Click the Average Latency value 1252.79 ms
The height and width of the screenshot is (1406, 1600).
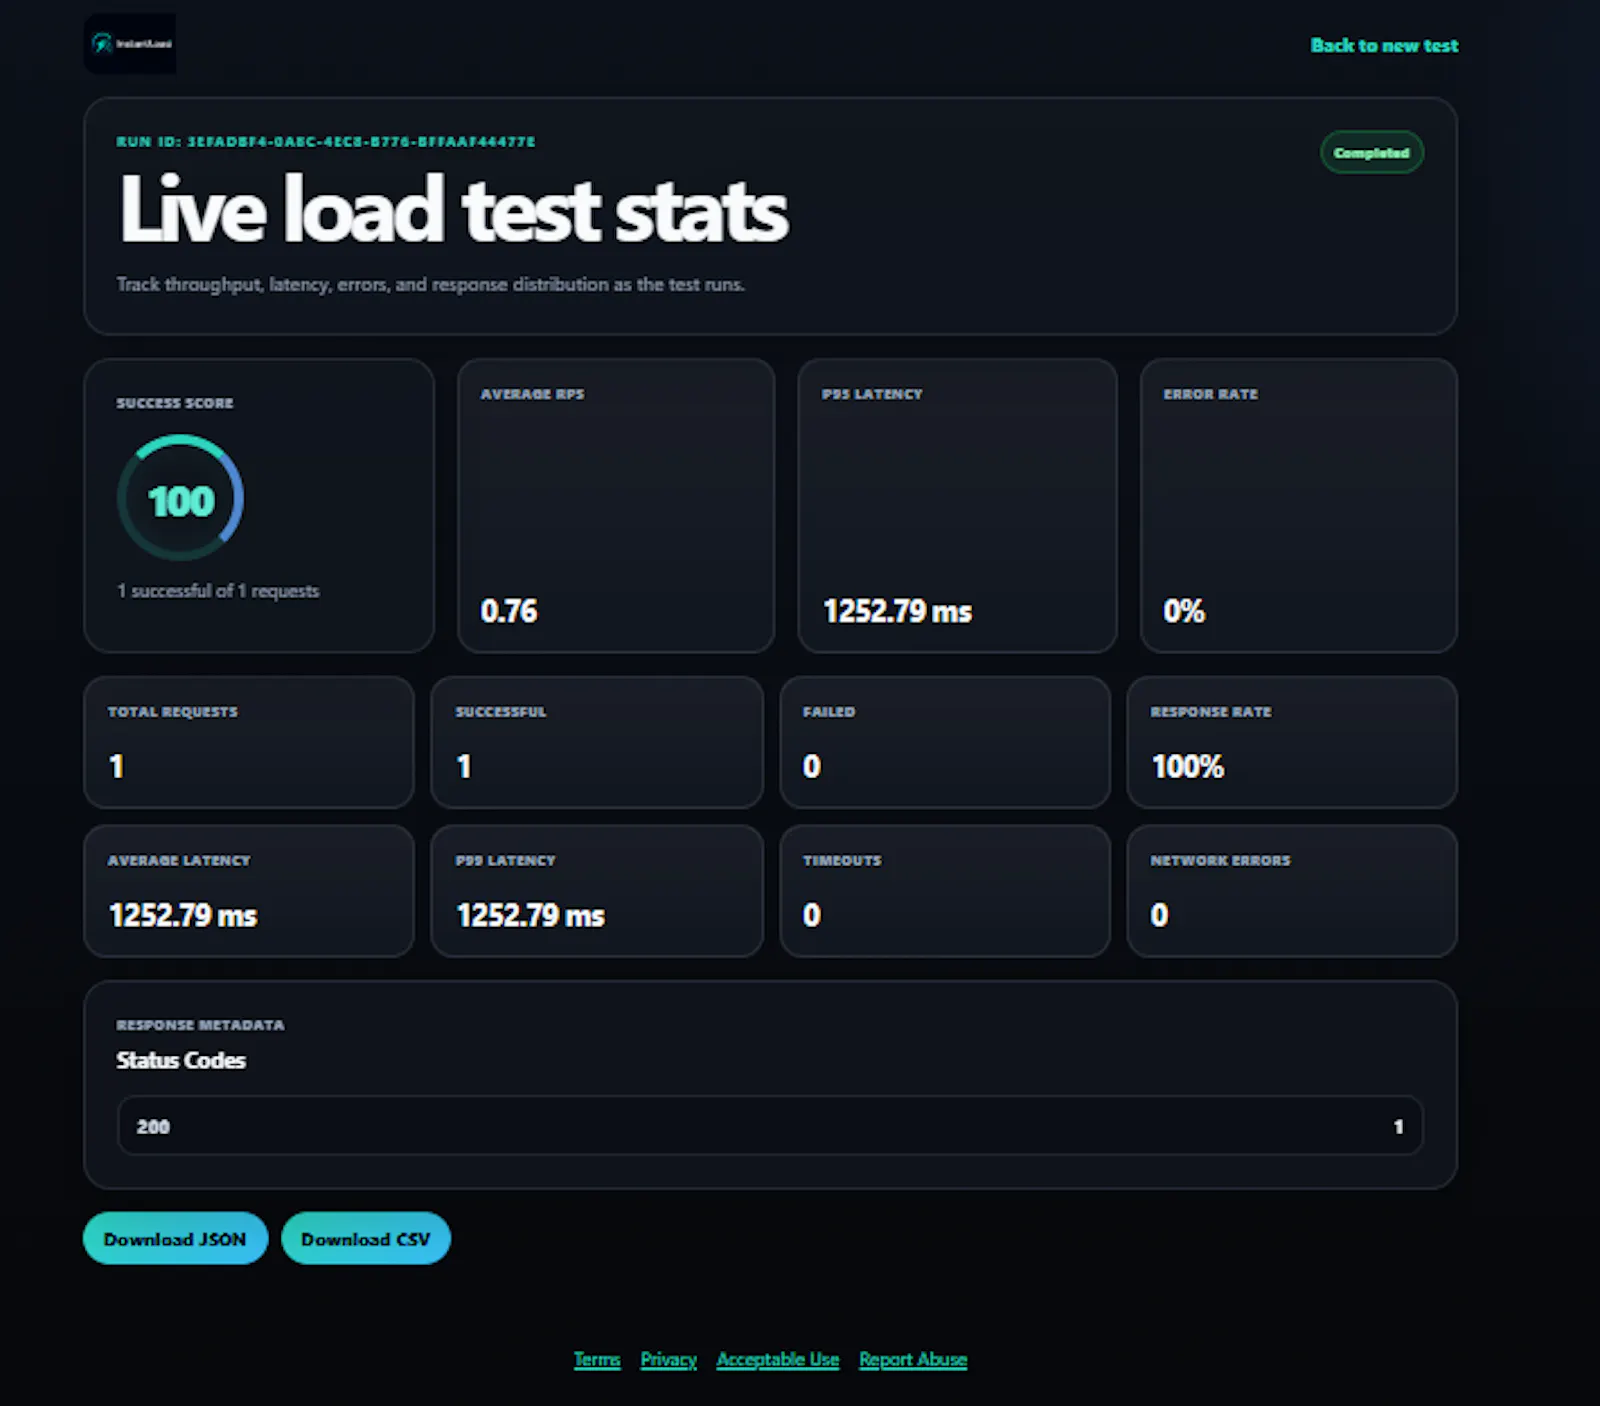183,915
